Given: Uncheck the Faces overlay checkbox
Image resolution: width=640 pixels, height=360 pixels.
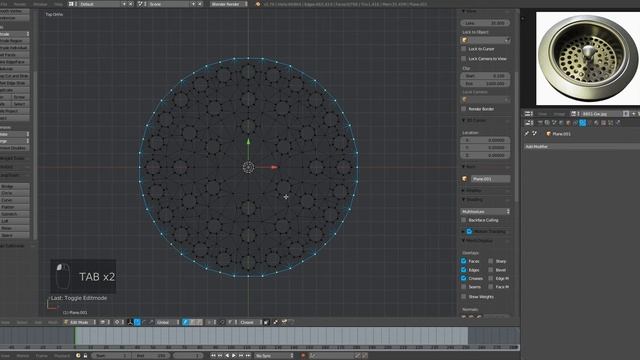Looking at the screenshot, I should pos(464,261).
